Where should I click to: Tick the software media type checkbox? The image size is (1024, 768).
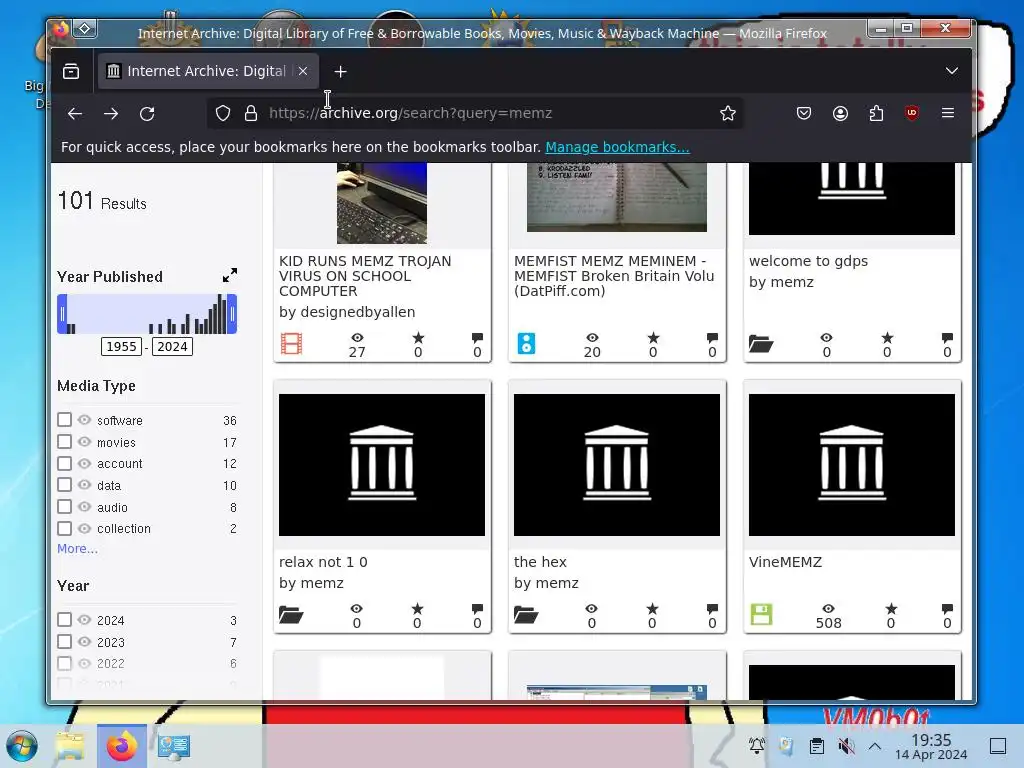point(64,419)
